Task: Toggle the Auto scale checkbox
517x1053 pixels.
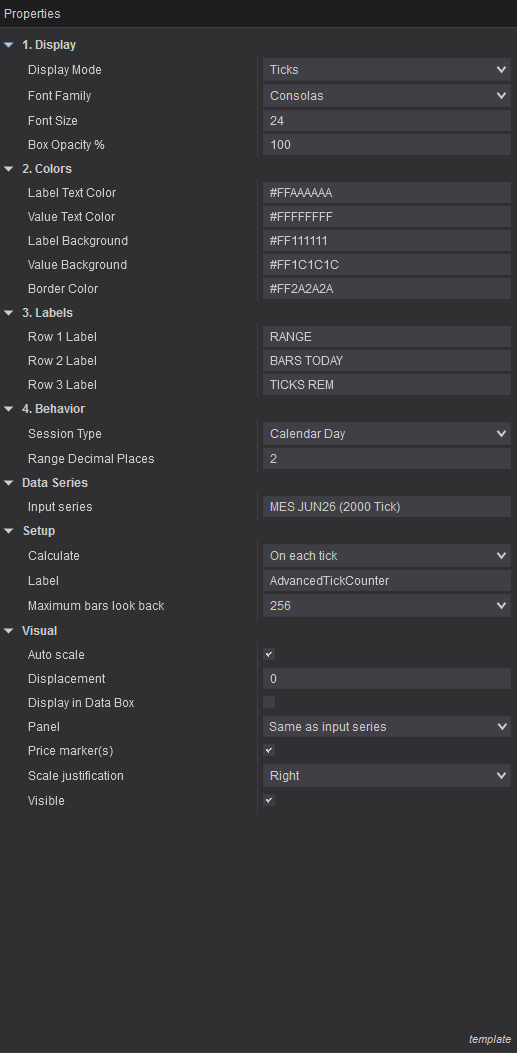Action: (x=269, y=654)
